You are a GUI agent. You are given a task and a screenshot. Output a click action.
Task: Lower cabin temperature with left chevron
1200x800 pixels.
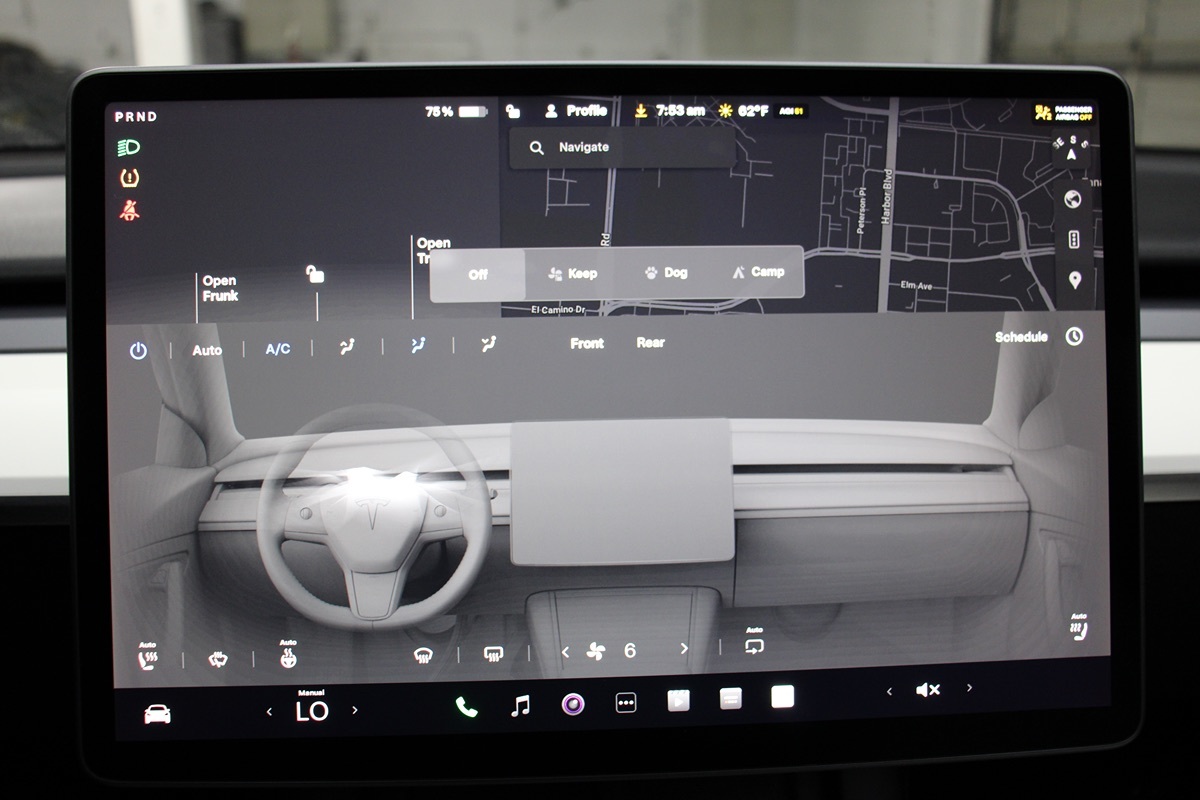269,711
